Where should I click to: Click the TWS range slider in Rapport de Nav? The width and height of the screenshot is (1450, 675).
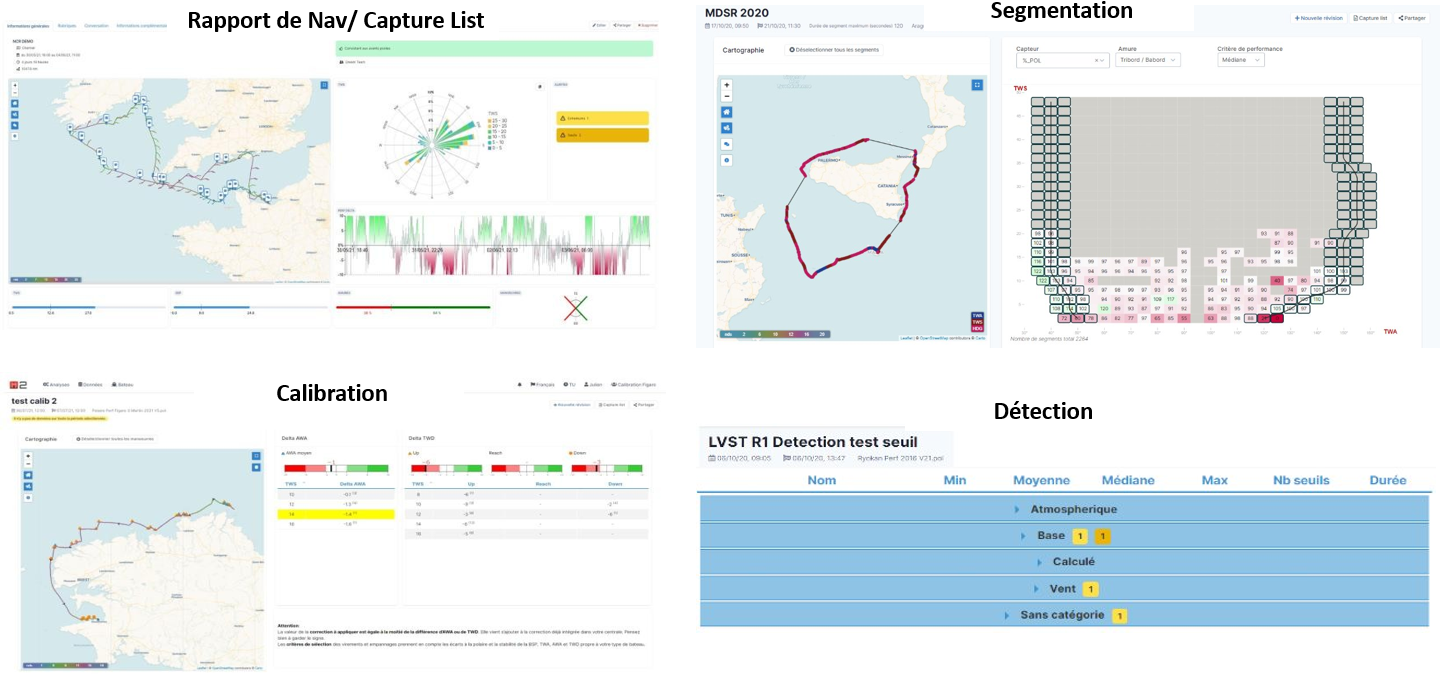[x=87, y=307]
